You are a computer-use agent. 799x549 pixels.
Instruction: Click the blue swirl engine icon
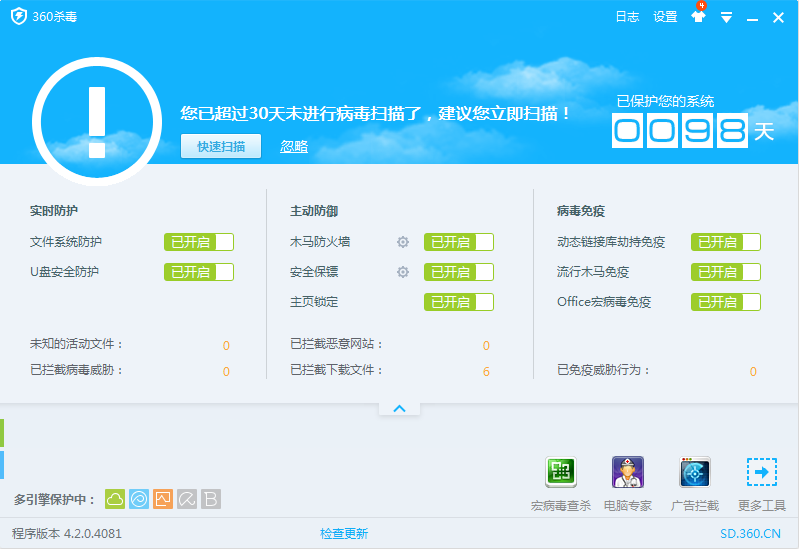click(x=139, y=499)
